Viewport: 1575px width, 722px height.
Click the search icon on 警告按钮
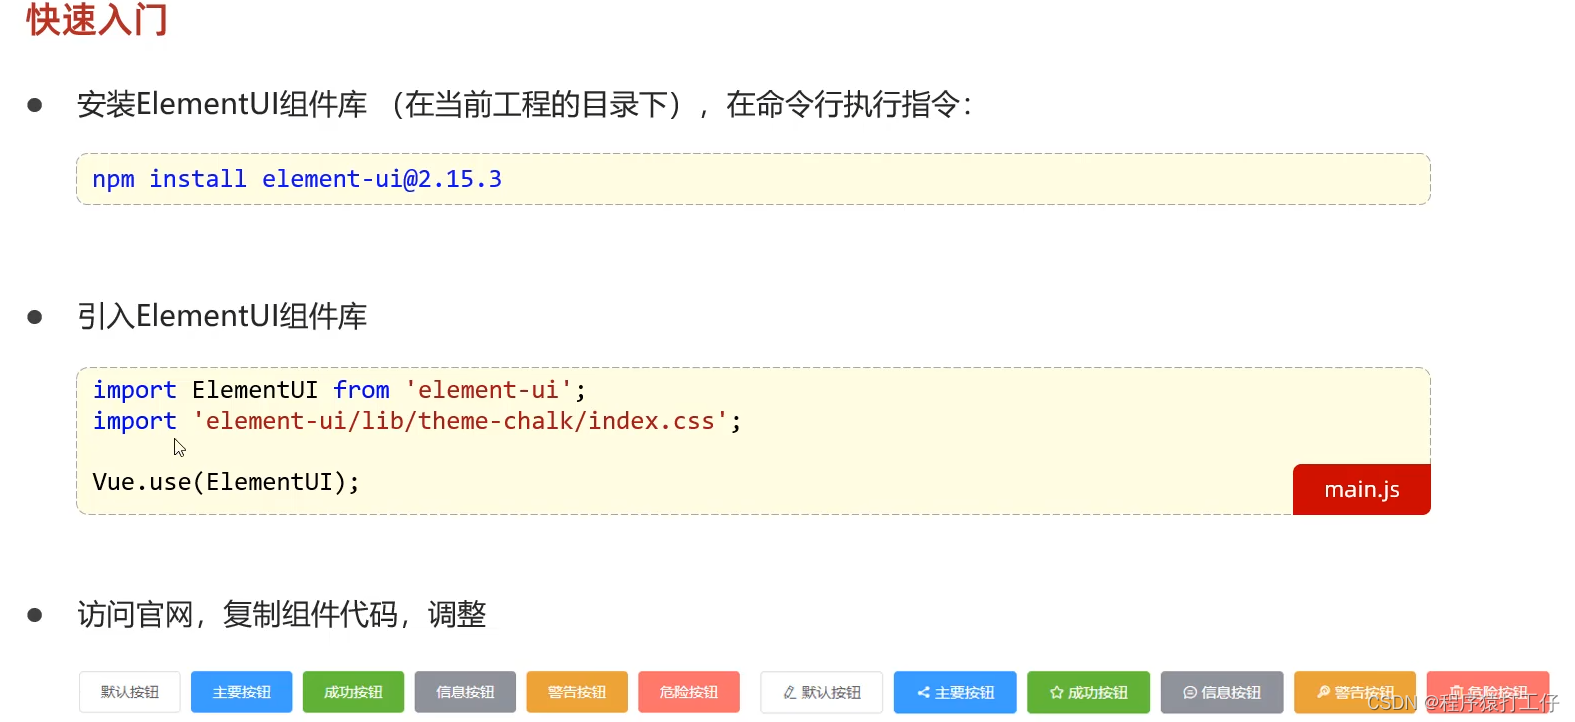tap(1323, 691)
